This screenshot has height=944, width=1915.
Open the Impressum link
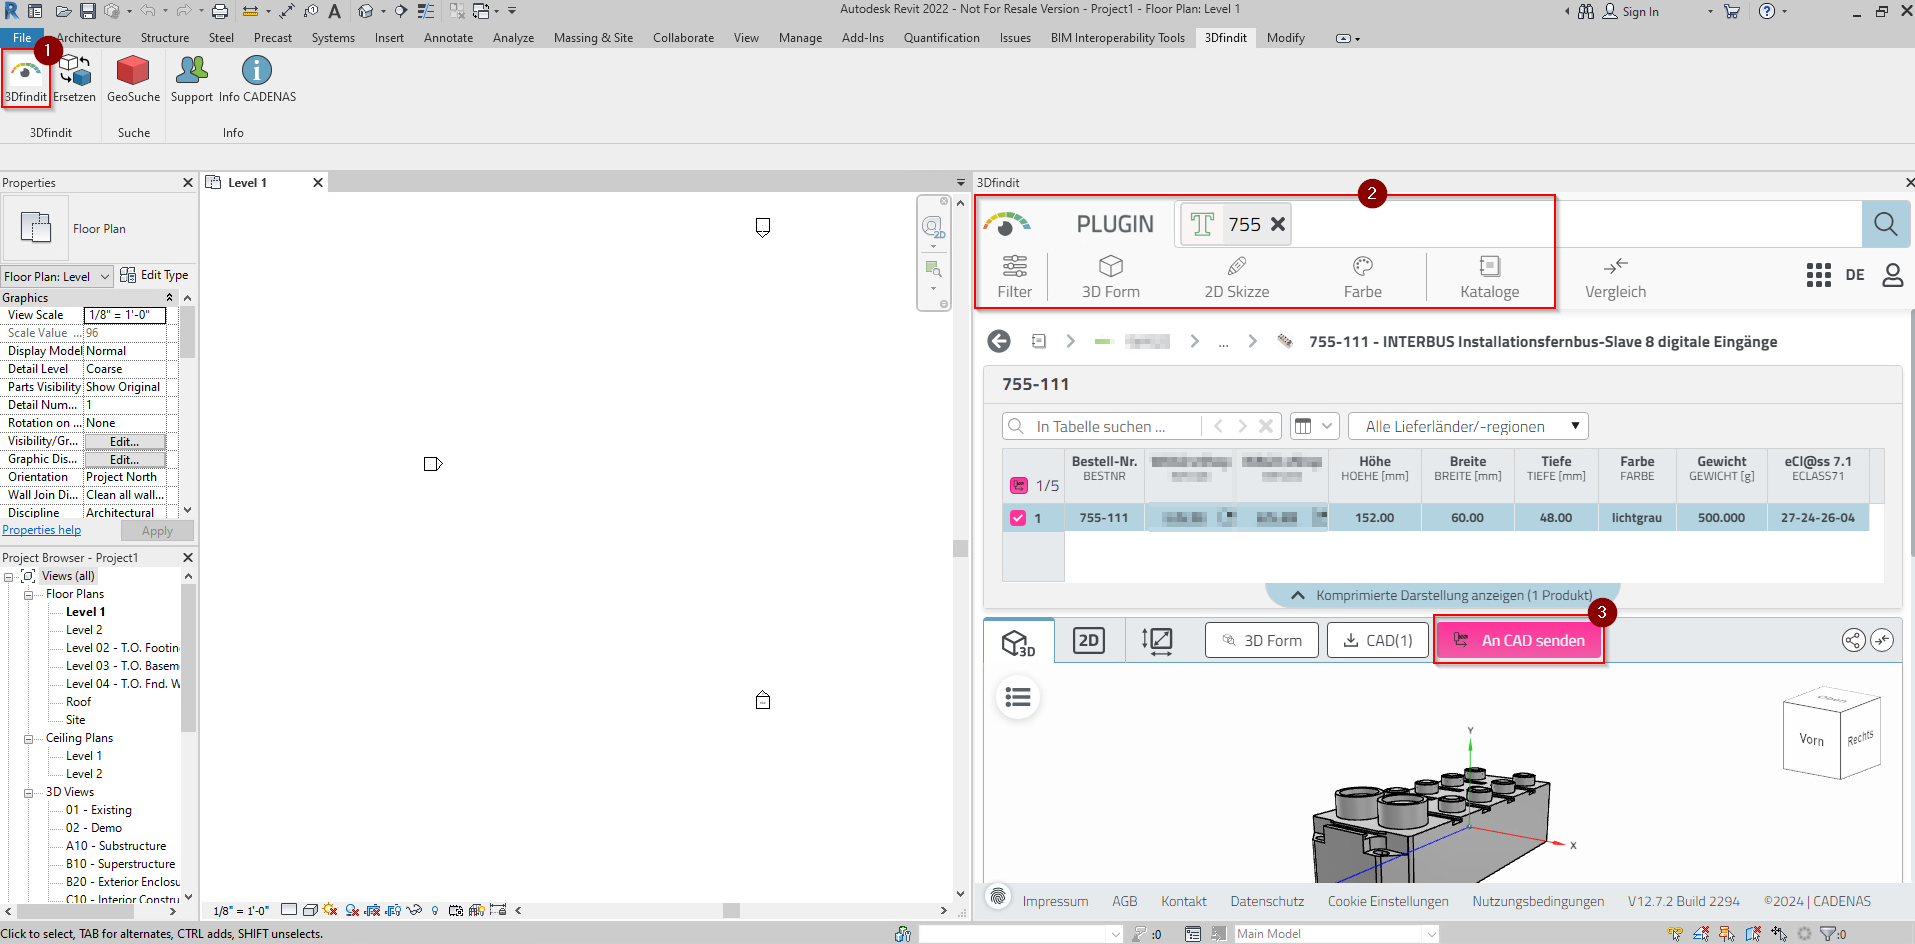click(x=1055, y=901)
